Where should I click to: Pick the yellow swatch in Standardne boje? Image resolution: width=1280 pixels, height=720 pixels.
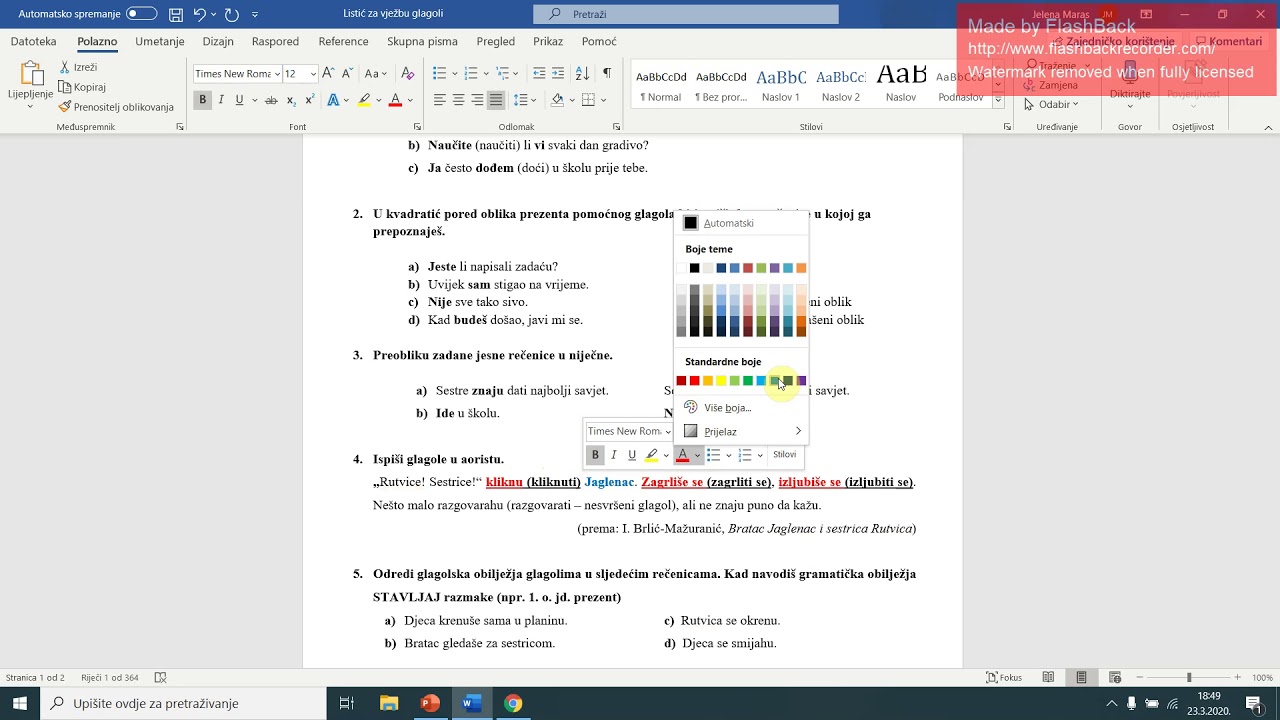pos(721,381)
